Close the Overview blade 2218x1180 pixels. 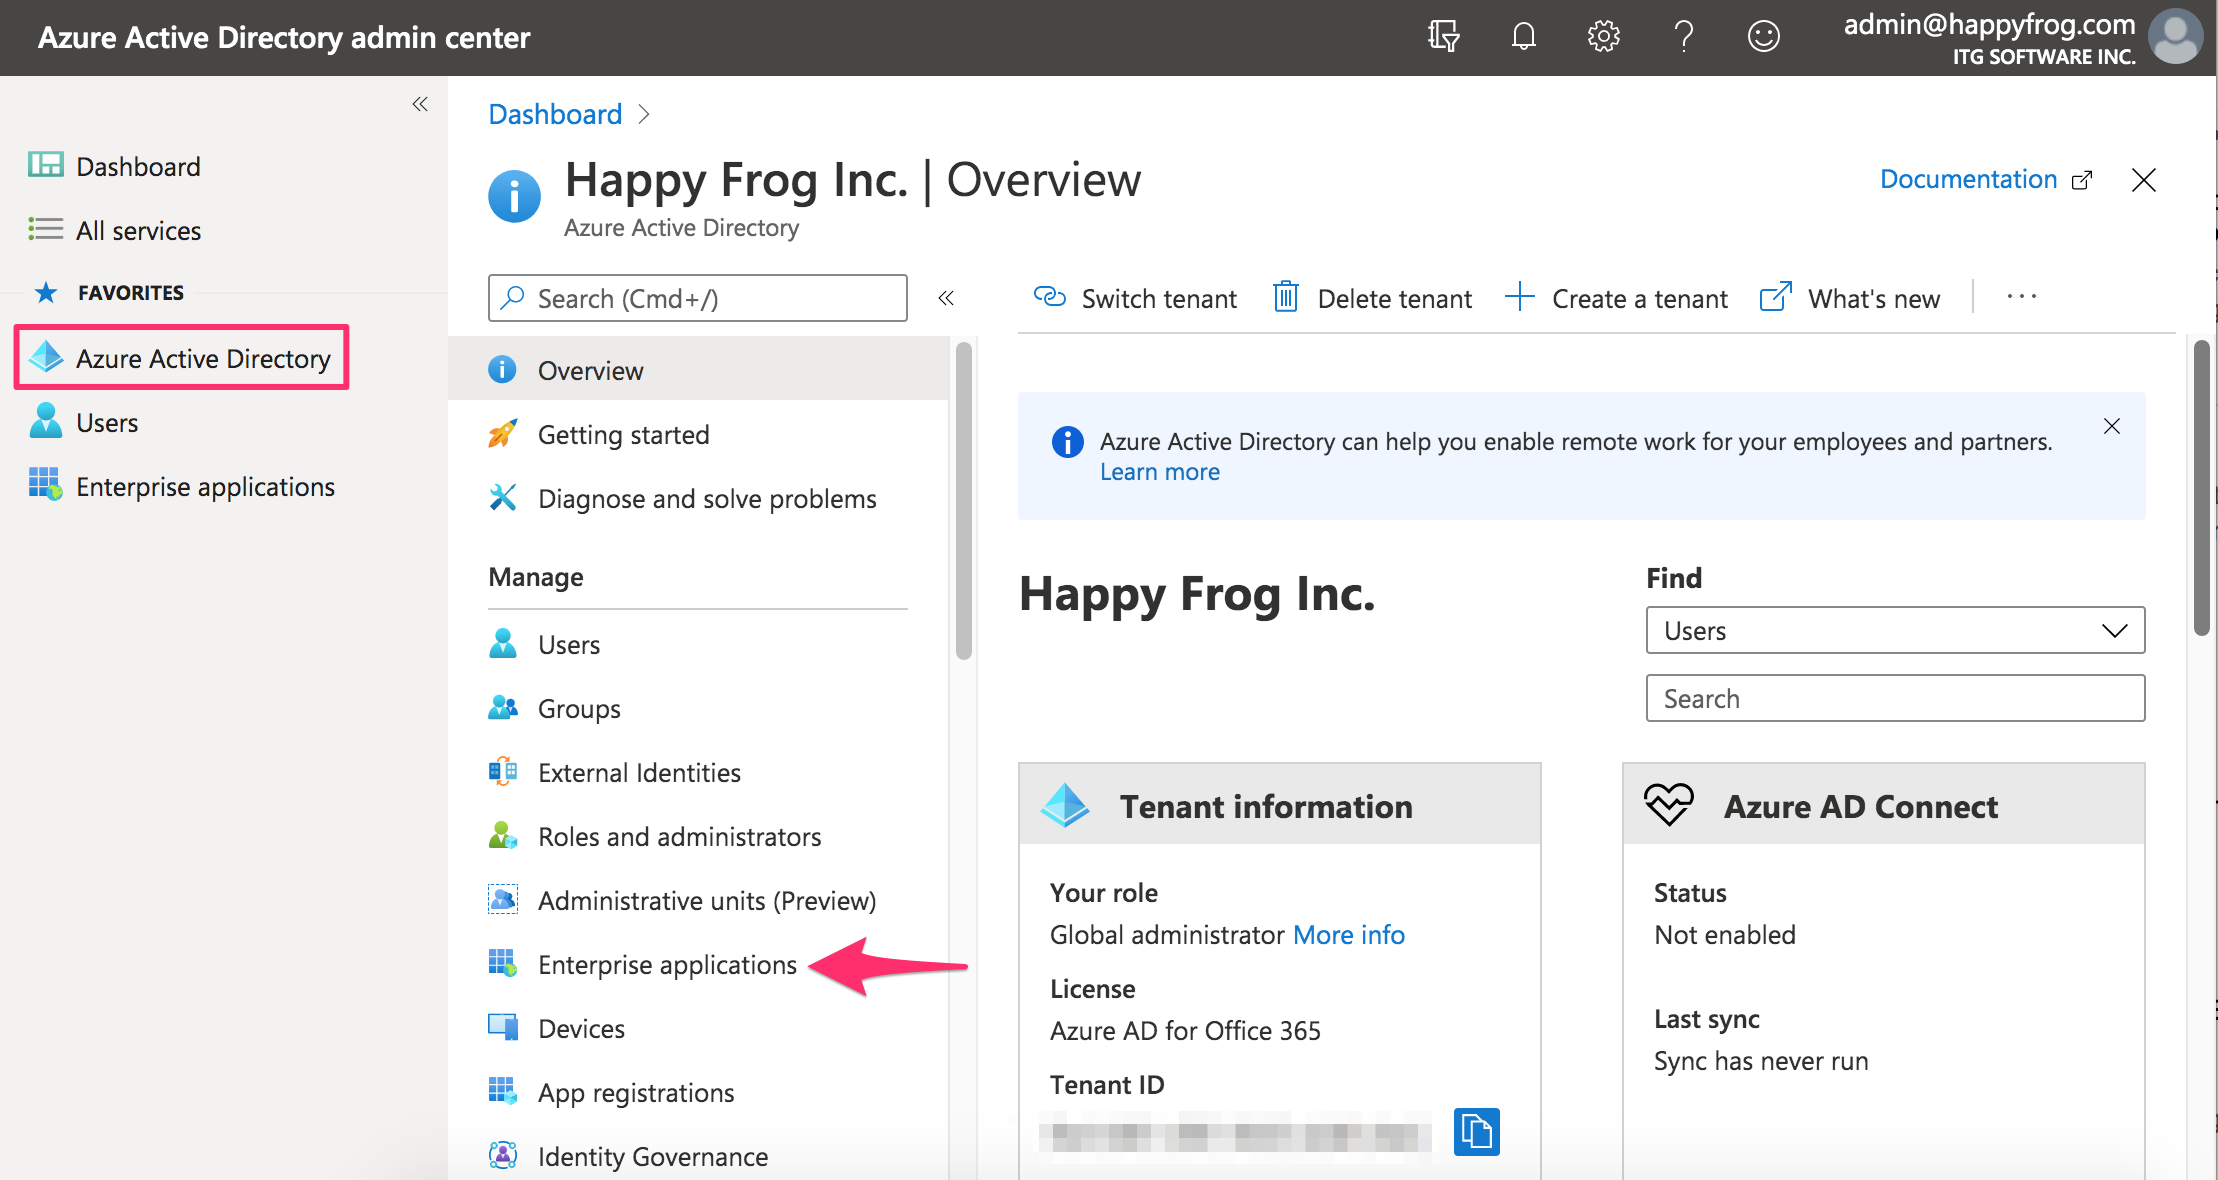pyautogui.click(x=2143, y=180)
